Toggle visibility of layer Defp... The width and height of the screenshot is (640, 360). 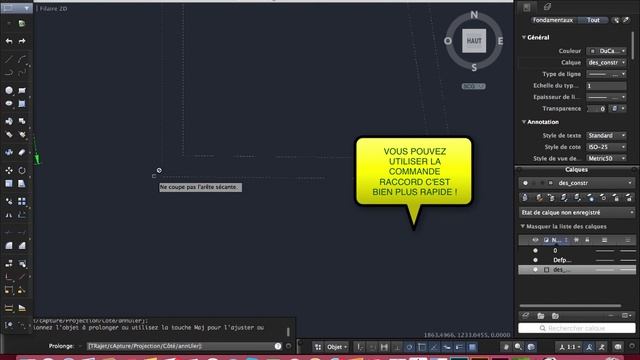pyautogui.click(x=536, y=260)
